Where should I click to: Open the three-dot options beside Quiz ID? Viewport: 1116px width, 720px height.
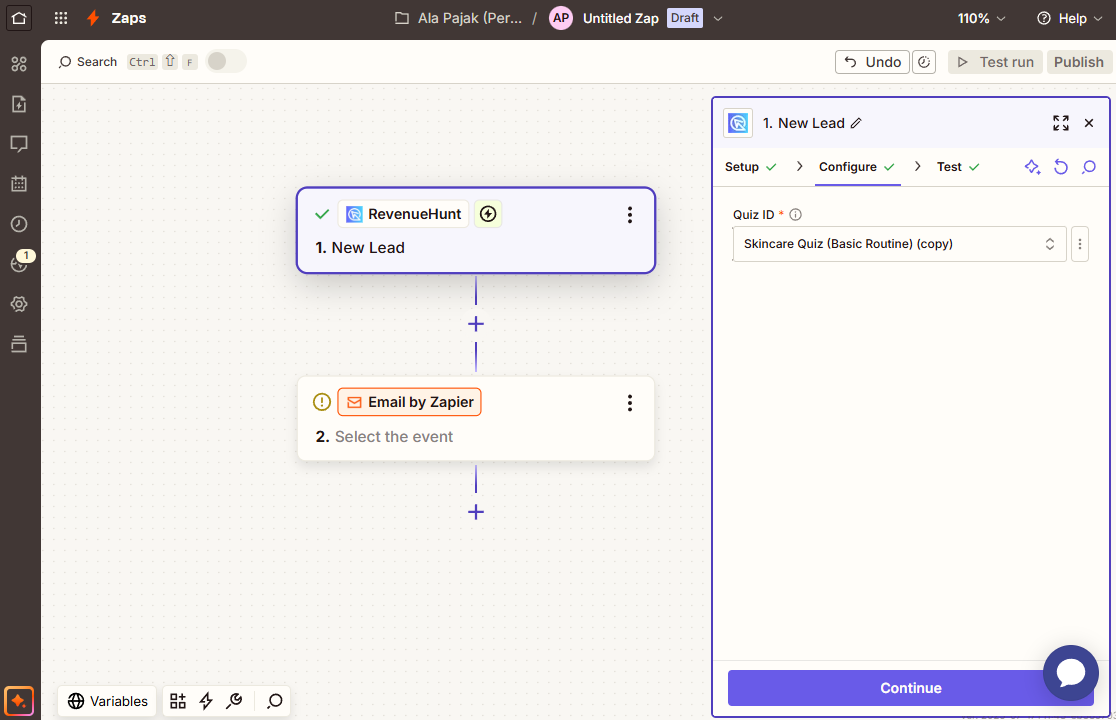tap(1080, 244)
